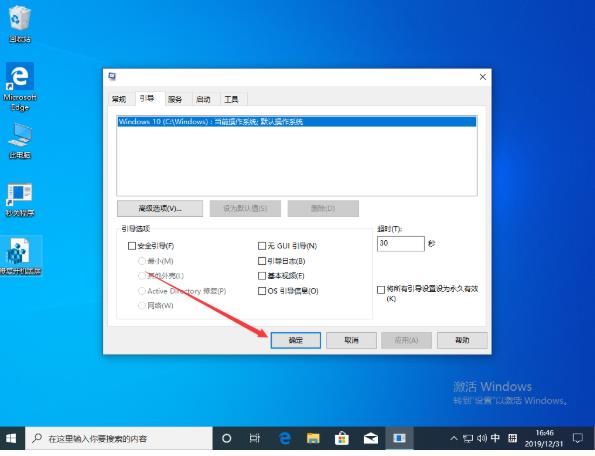Check the OS 引导信息(O) option
This screenshot has height=456, width=595.
pos(261,291)
